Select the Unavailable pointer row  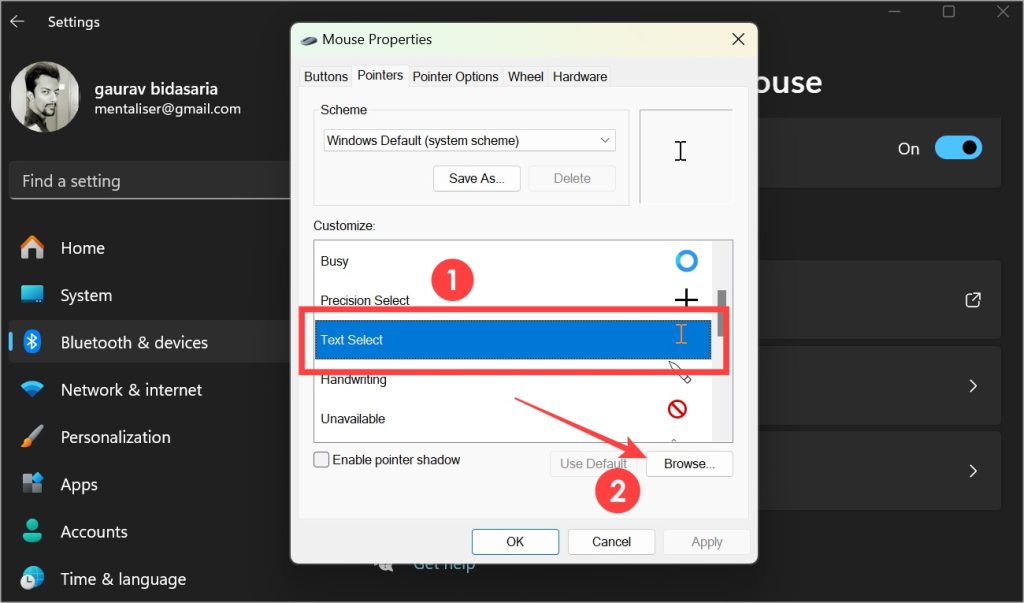pos(513,418)
